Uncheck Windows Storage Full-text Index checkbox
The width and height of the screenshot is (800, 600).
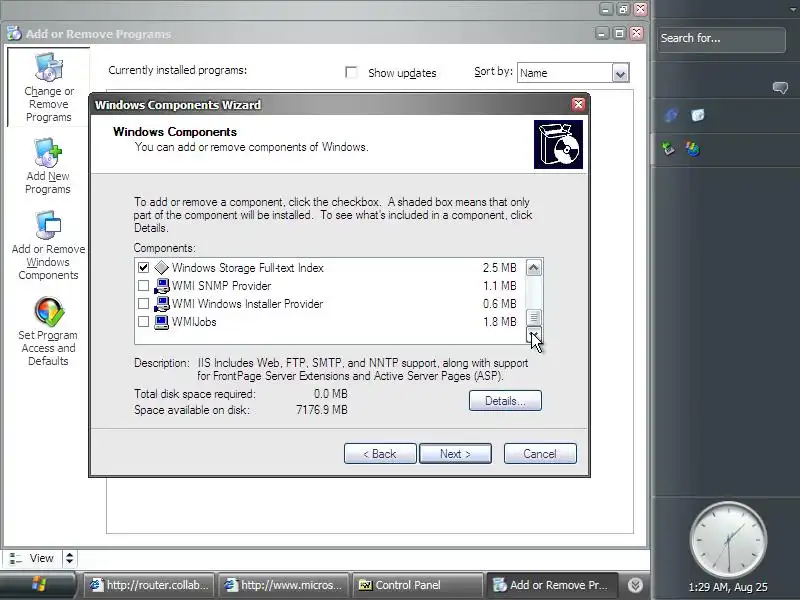(143, 267)
